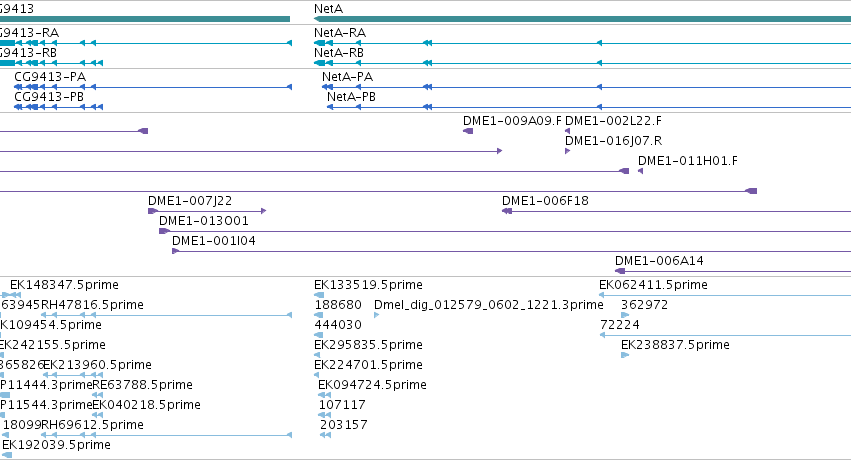Select the EK238837.5prime EST arrow
Viewport: 851px width, 460px height.
[625, 355]
